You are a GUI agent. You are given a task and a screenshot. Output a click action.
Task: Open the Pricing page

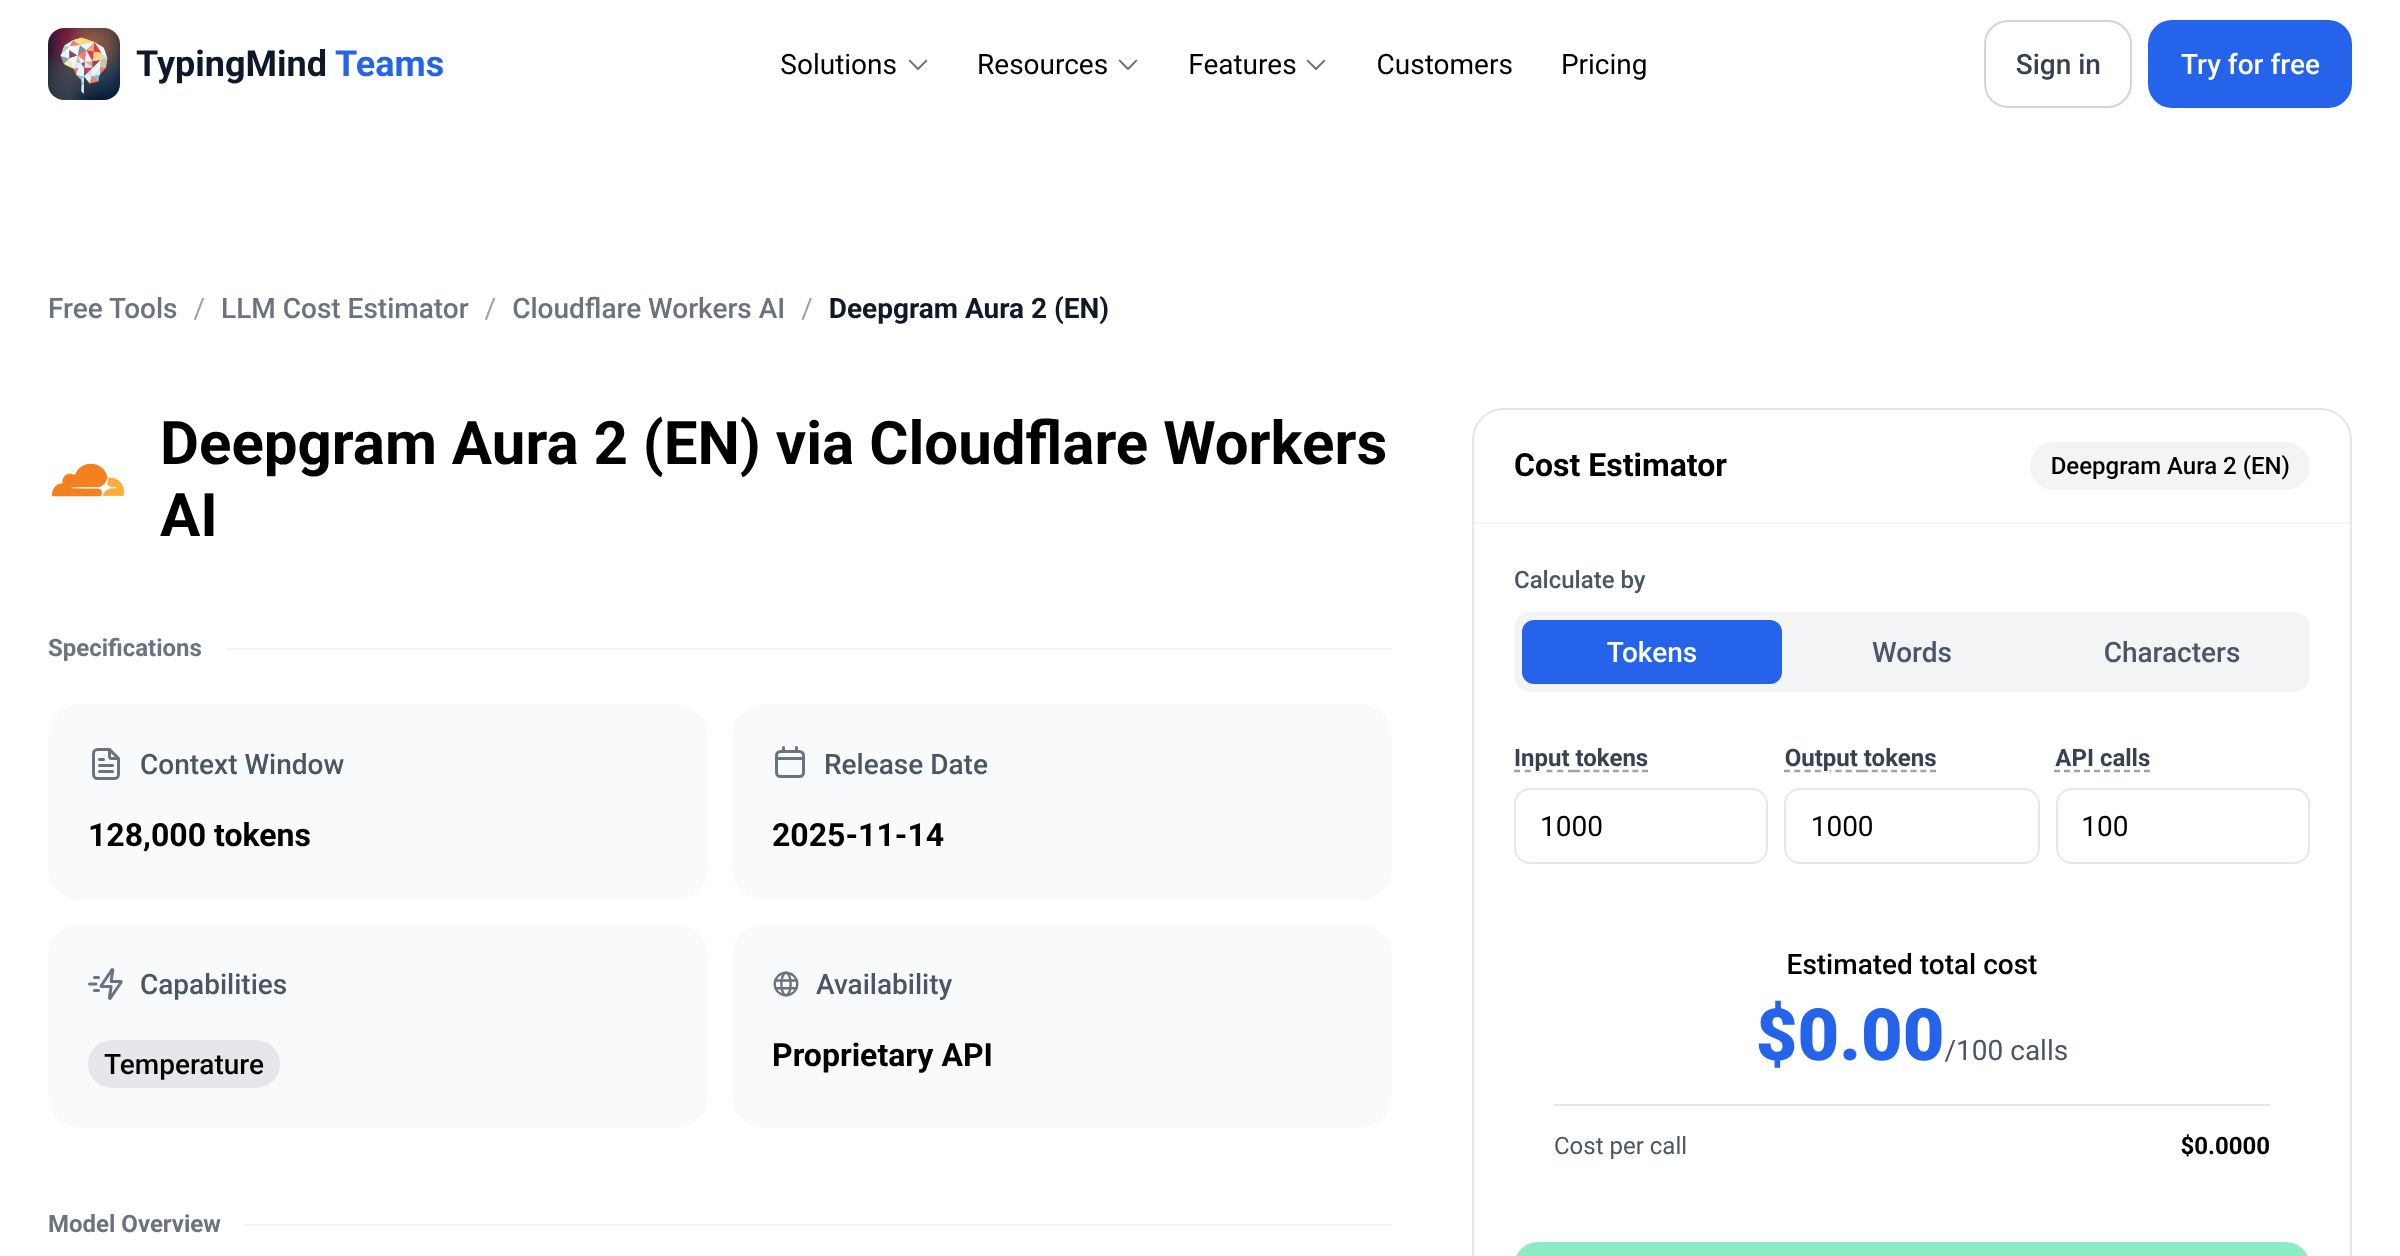click(x=1604, y=64)
